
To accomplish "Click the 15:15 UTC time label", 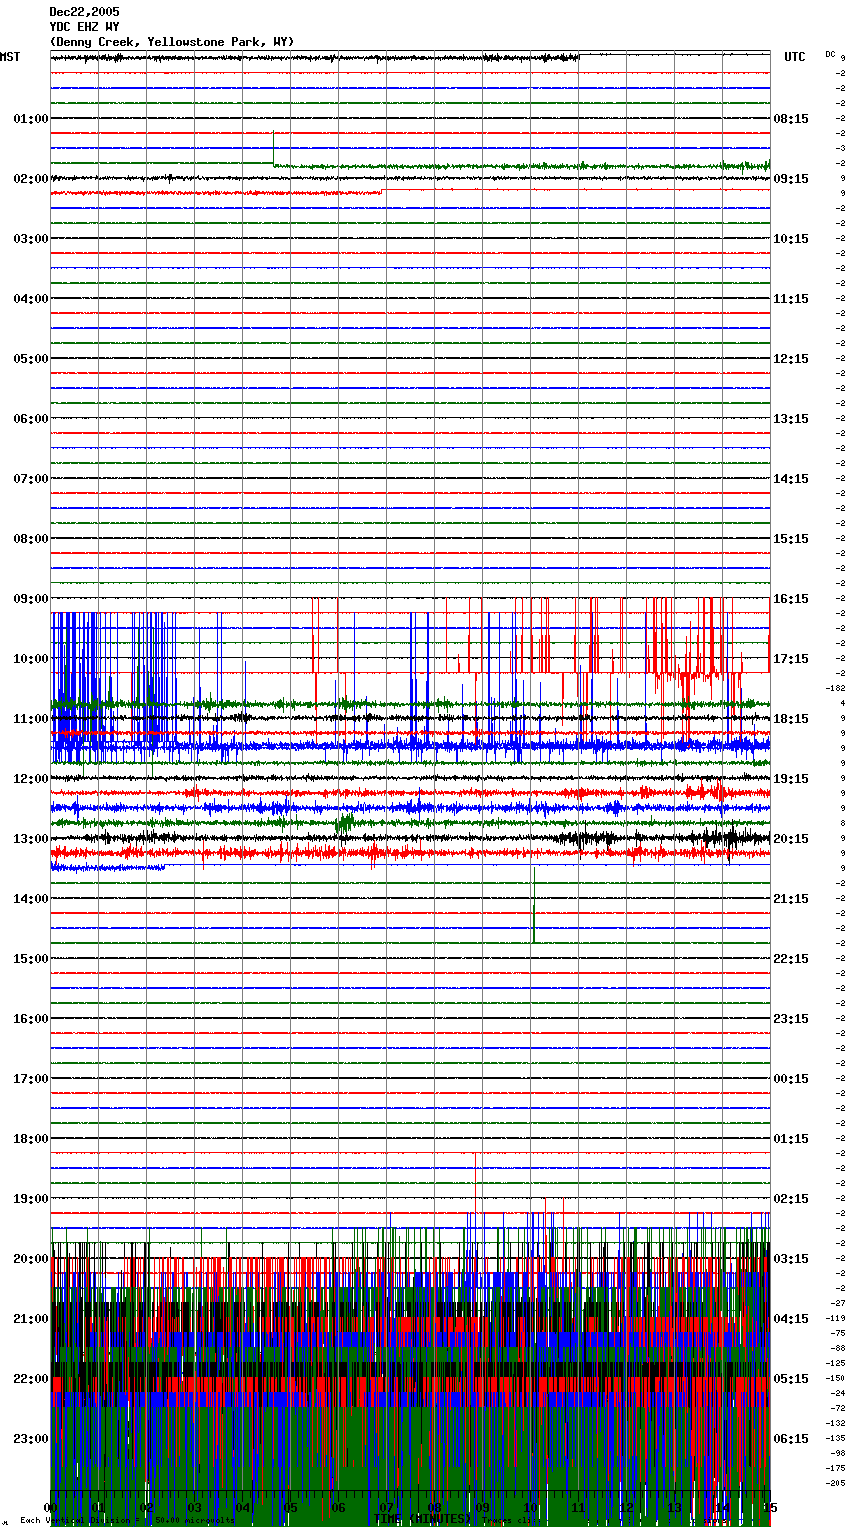I will [791, 539].
